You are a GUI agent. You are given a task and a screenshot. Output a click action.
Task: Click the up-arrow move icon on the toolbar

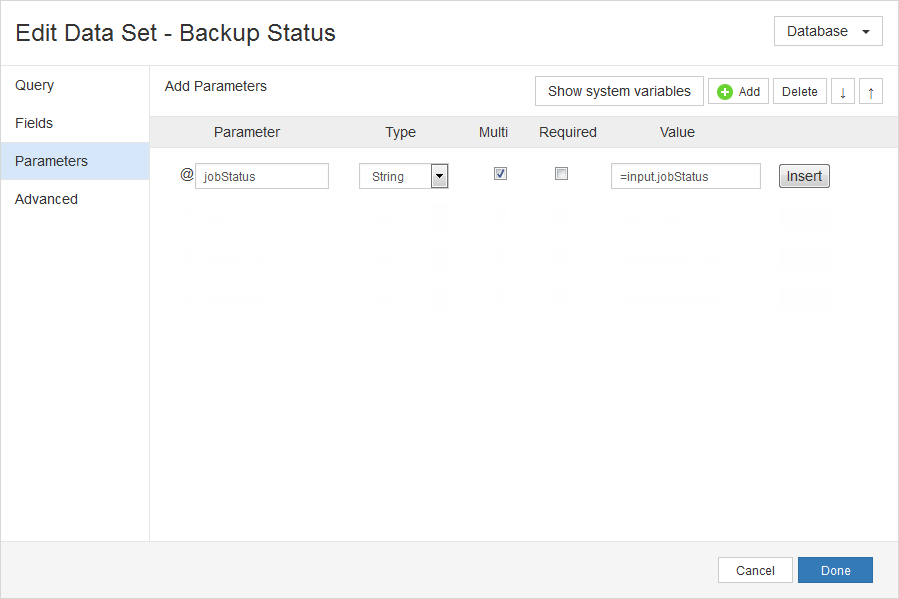[x=870, y=91]
